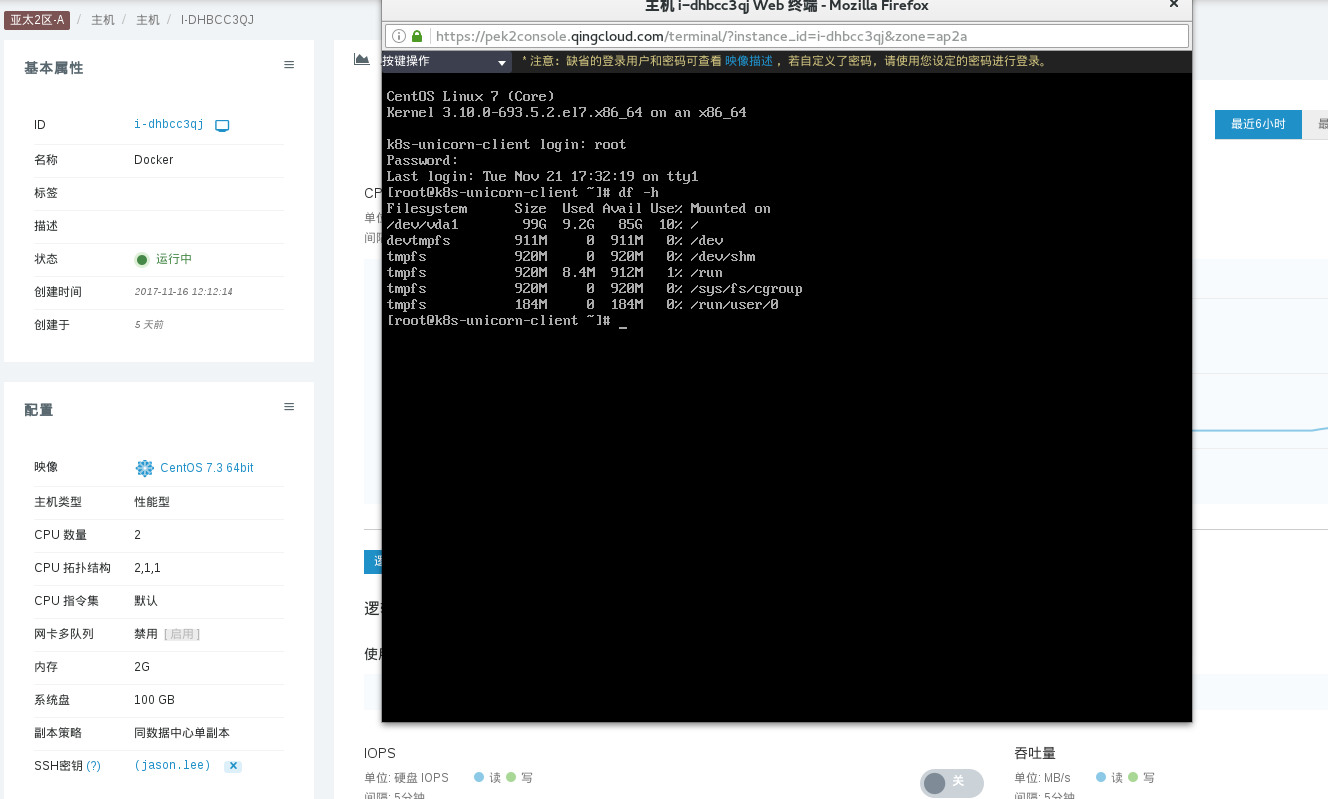
Task: Open the i-dhbcc3qj instance ID link
Action: point(168,125)
